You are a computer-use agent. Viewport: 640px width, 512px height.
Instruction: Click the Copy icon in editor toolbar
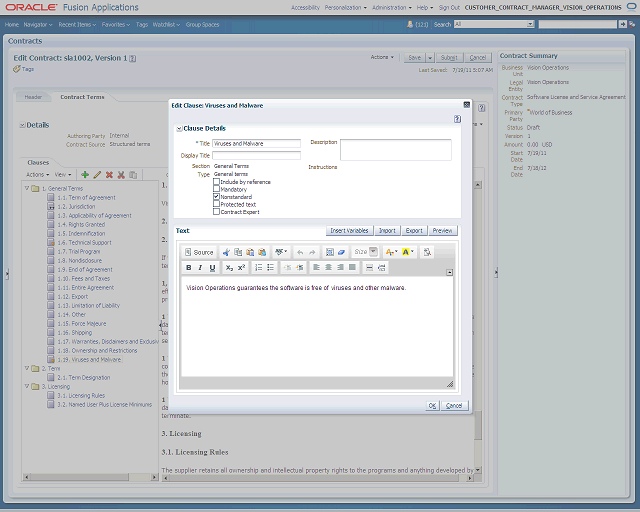click(238, 252)
